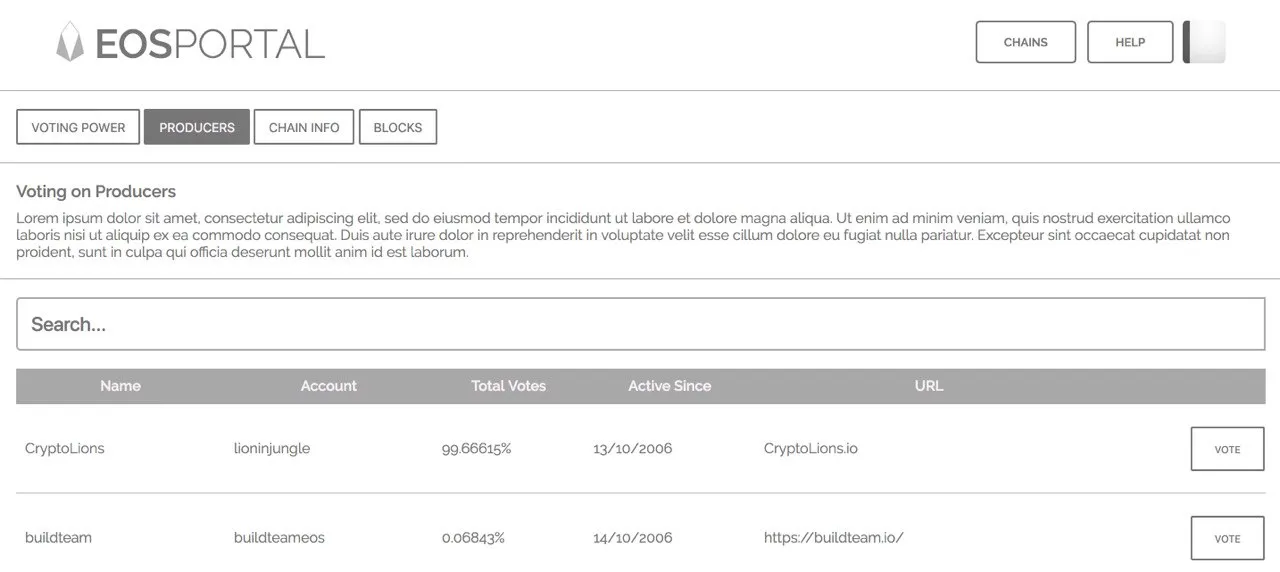Open the user avatar box in header
The image size is (1280, 572).
pos(1204,42)
